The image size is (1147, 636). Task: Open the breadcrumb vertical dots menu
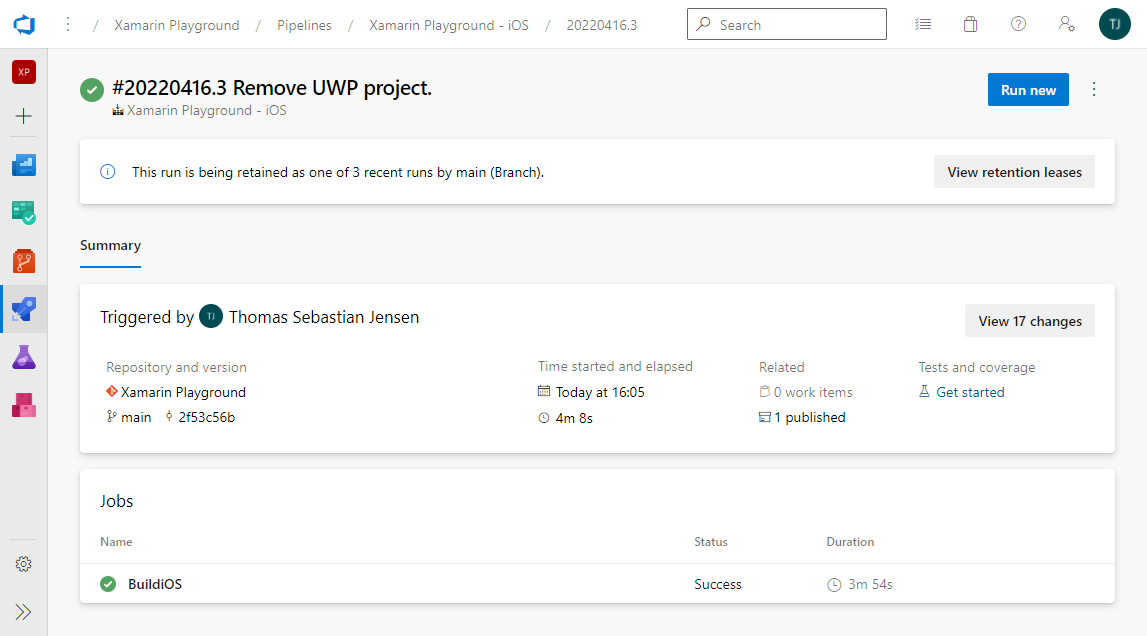click(68, 24)
